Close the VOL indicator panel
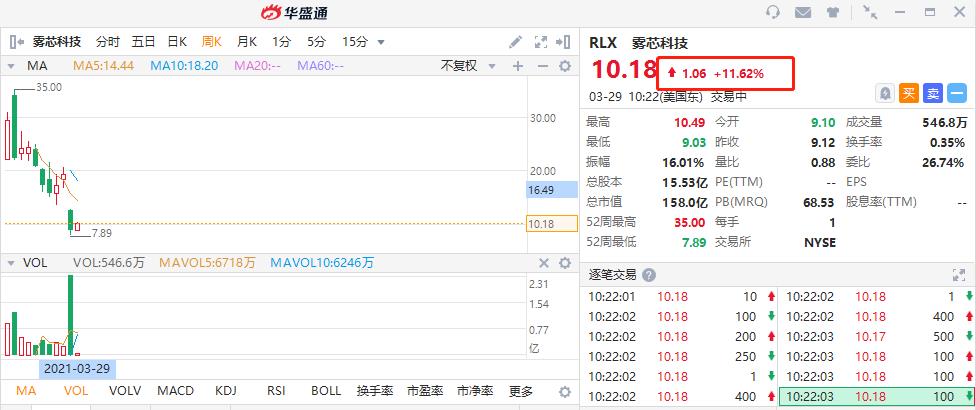This screenshot has width=976, height=410. 543,263
